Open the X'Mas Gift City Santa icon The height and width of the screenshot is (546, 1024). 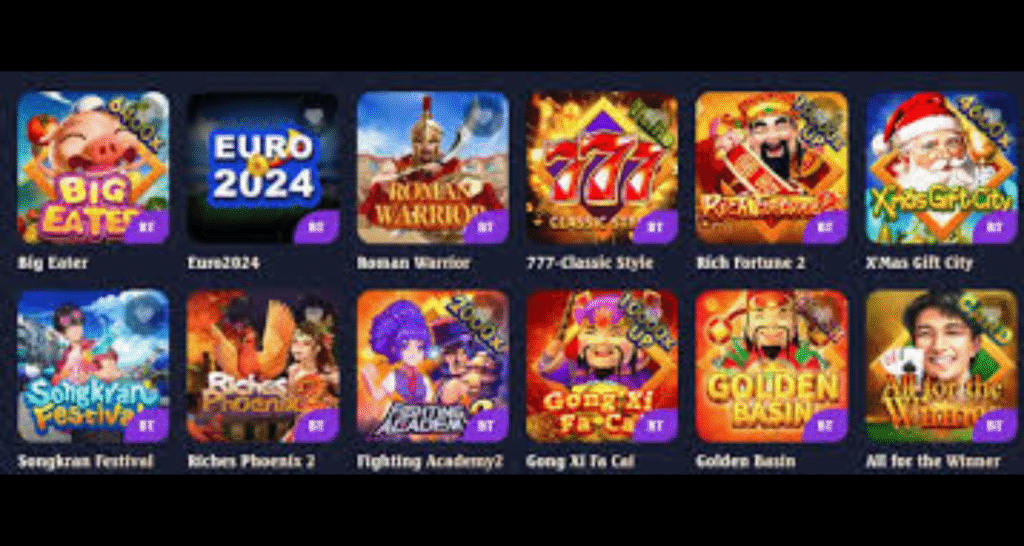tap(942, 167)
